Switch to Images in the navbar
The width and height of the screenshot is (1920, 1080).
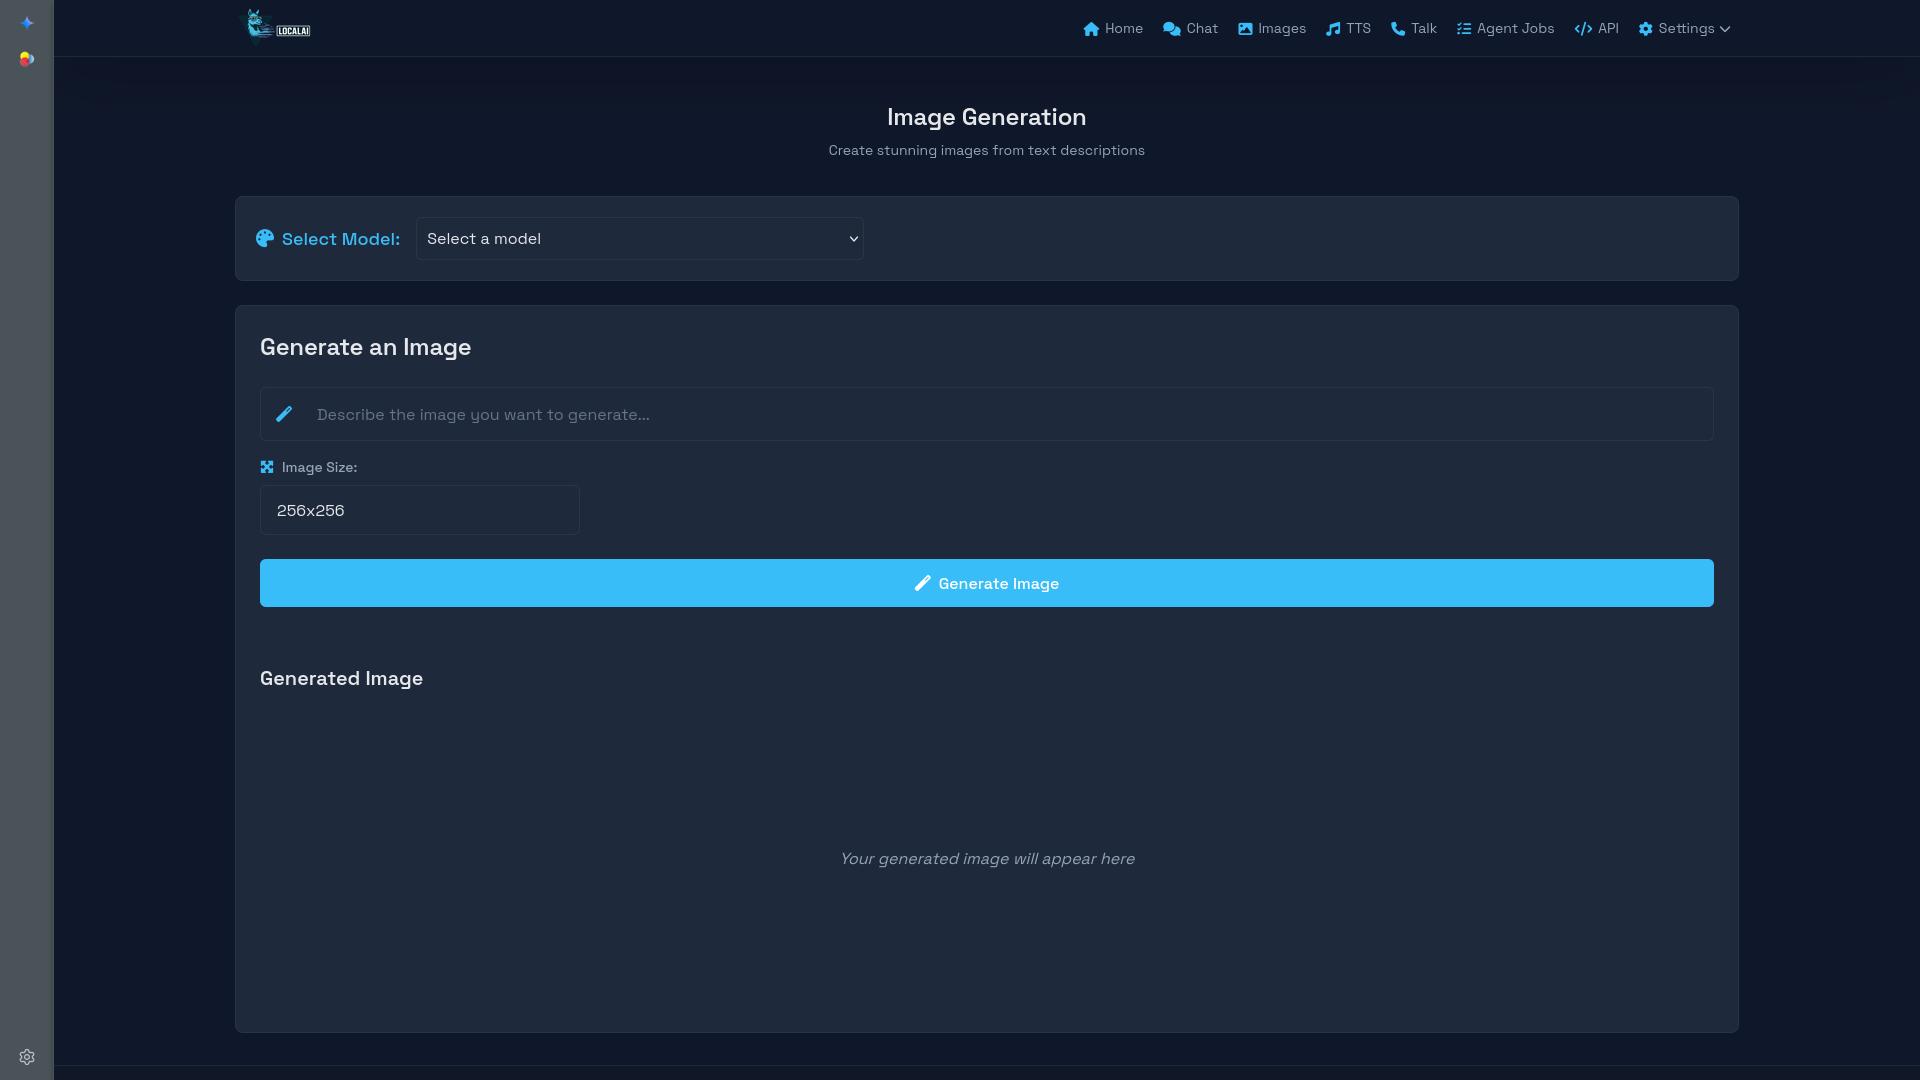pos(1271,28)
